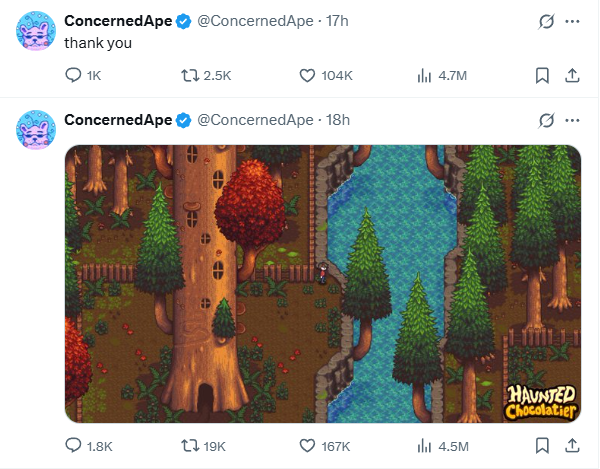Share the "thank you" tweet
600x469 pixels.
pos(572,75)
